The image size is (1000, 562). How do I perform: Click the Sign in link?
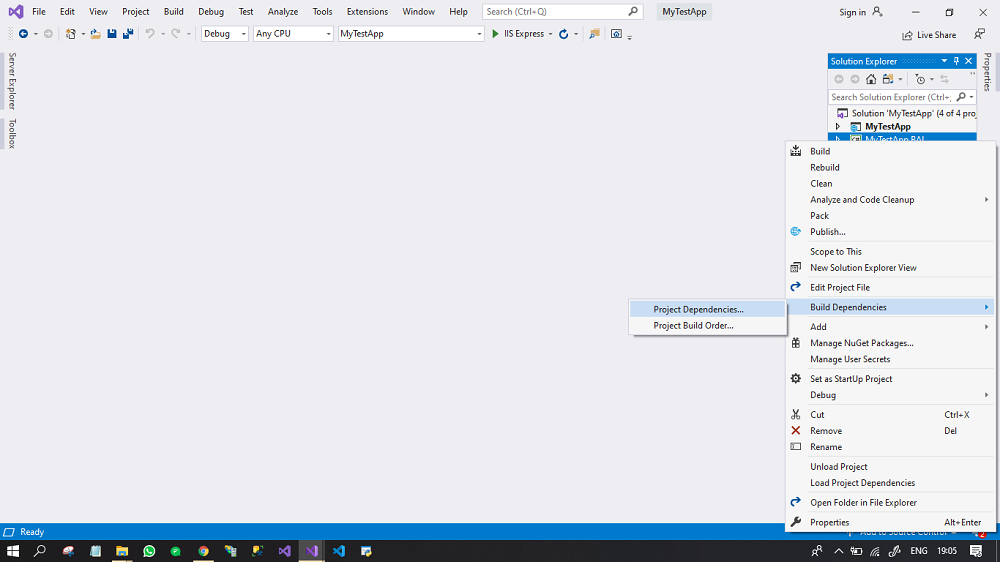coord(853,12)
